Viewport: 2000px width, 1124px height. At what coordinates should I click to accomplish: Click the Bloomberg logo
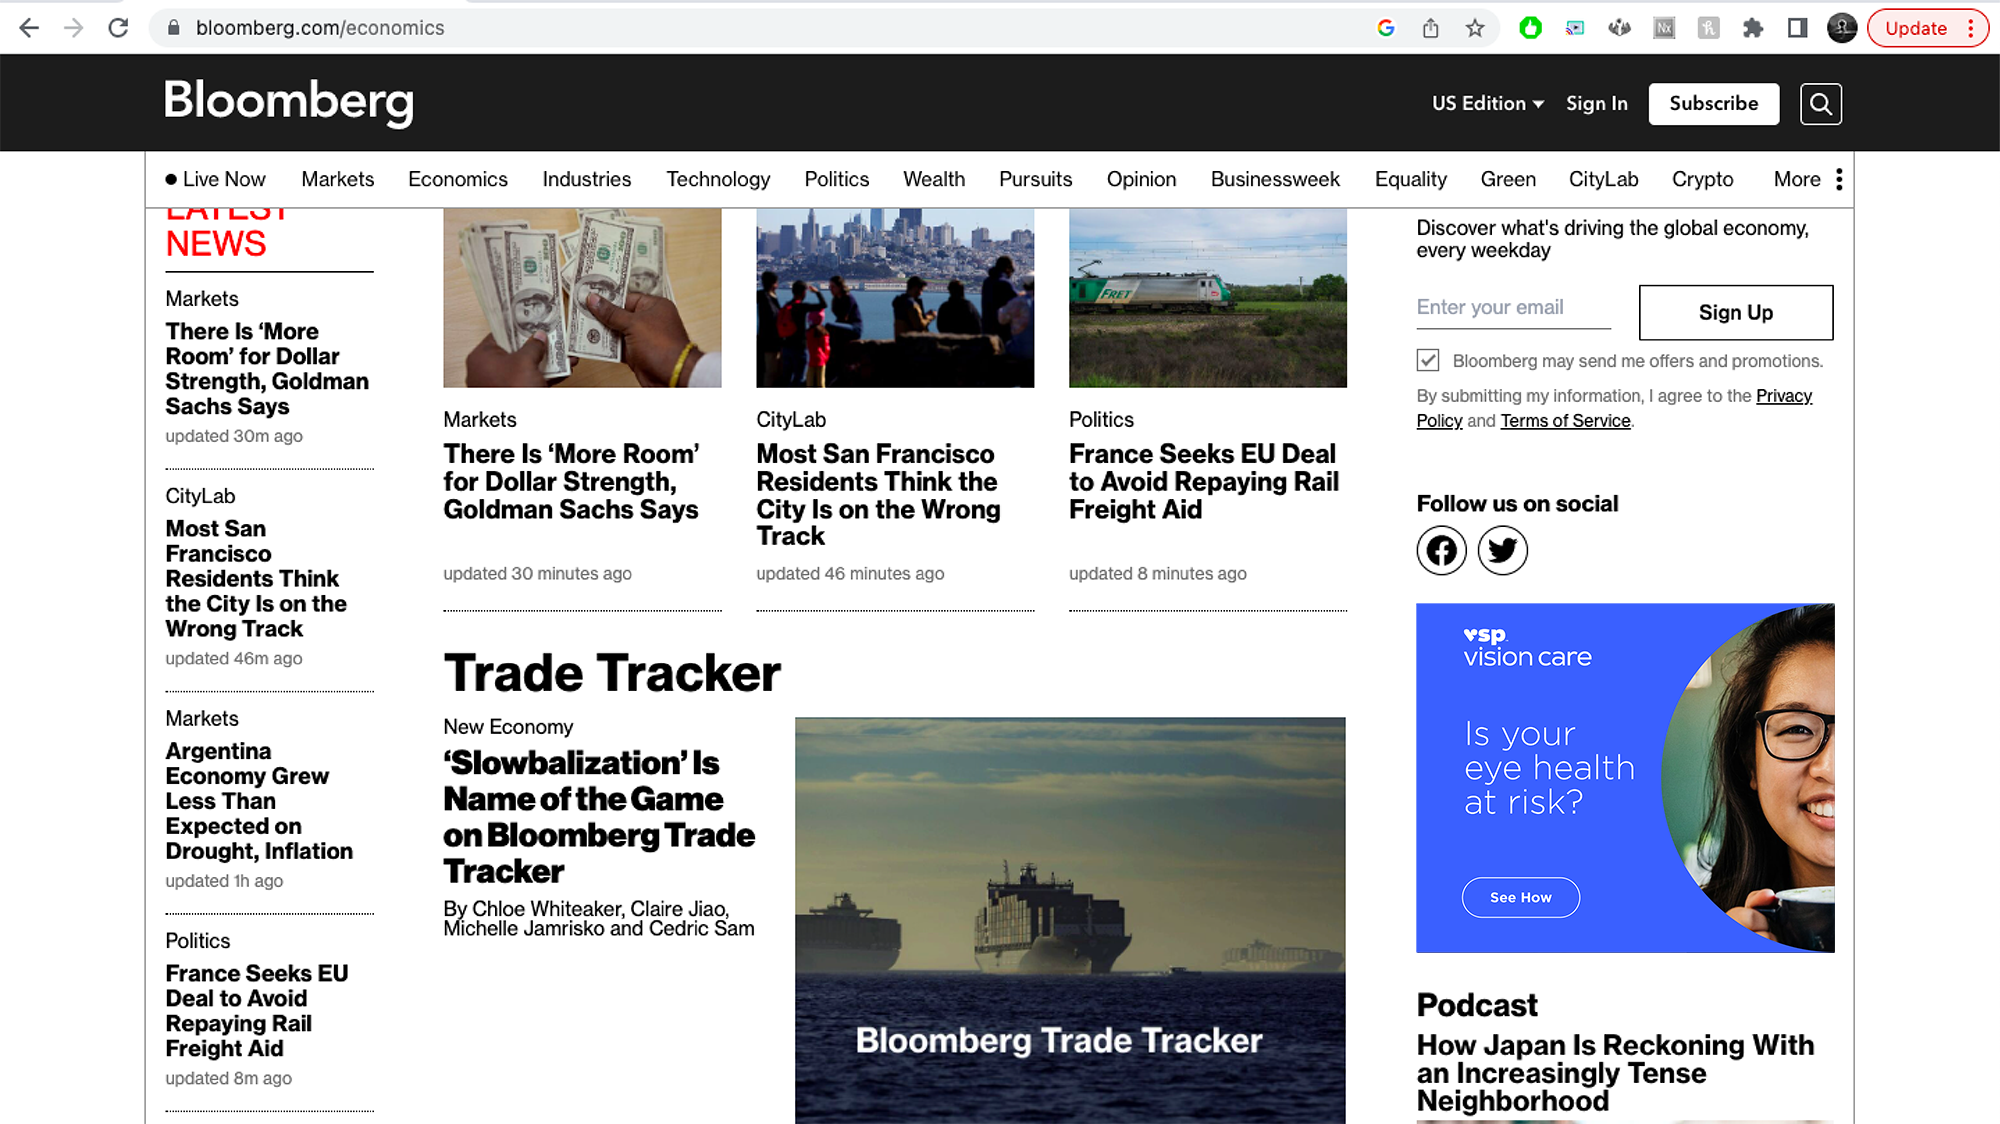point(289,102)
